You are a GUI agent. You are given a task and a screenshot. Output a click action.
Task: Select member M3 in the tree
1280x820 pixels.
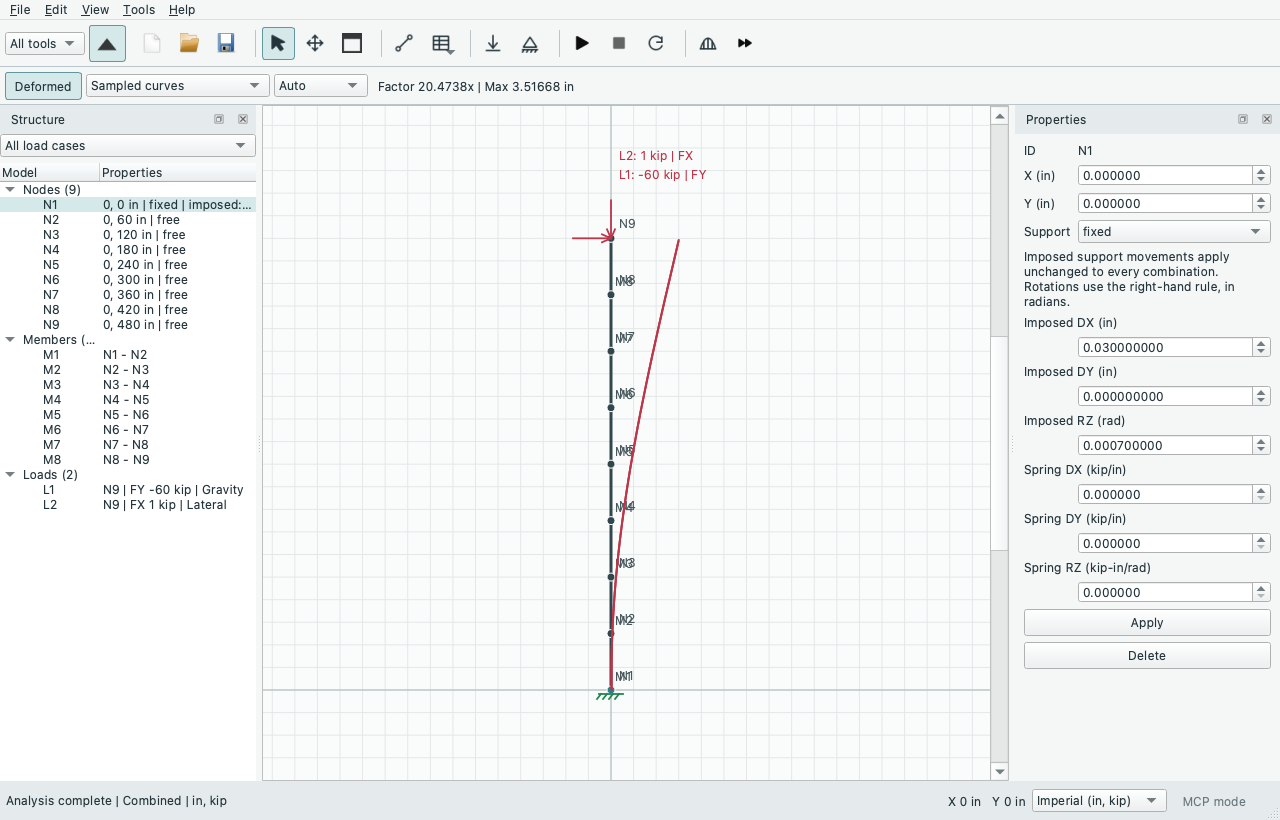pos(128,385)
